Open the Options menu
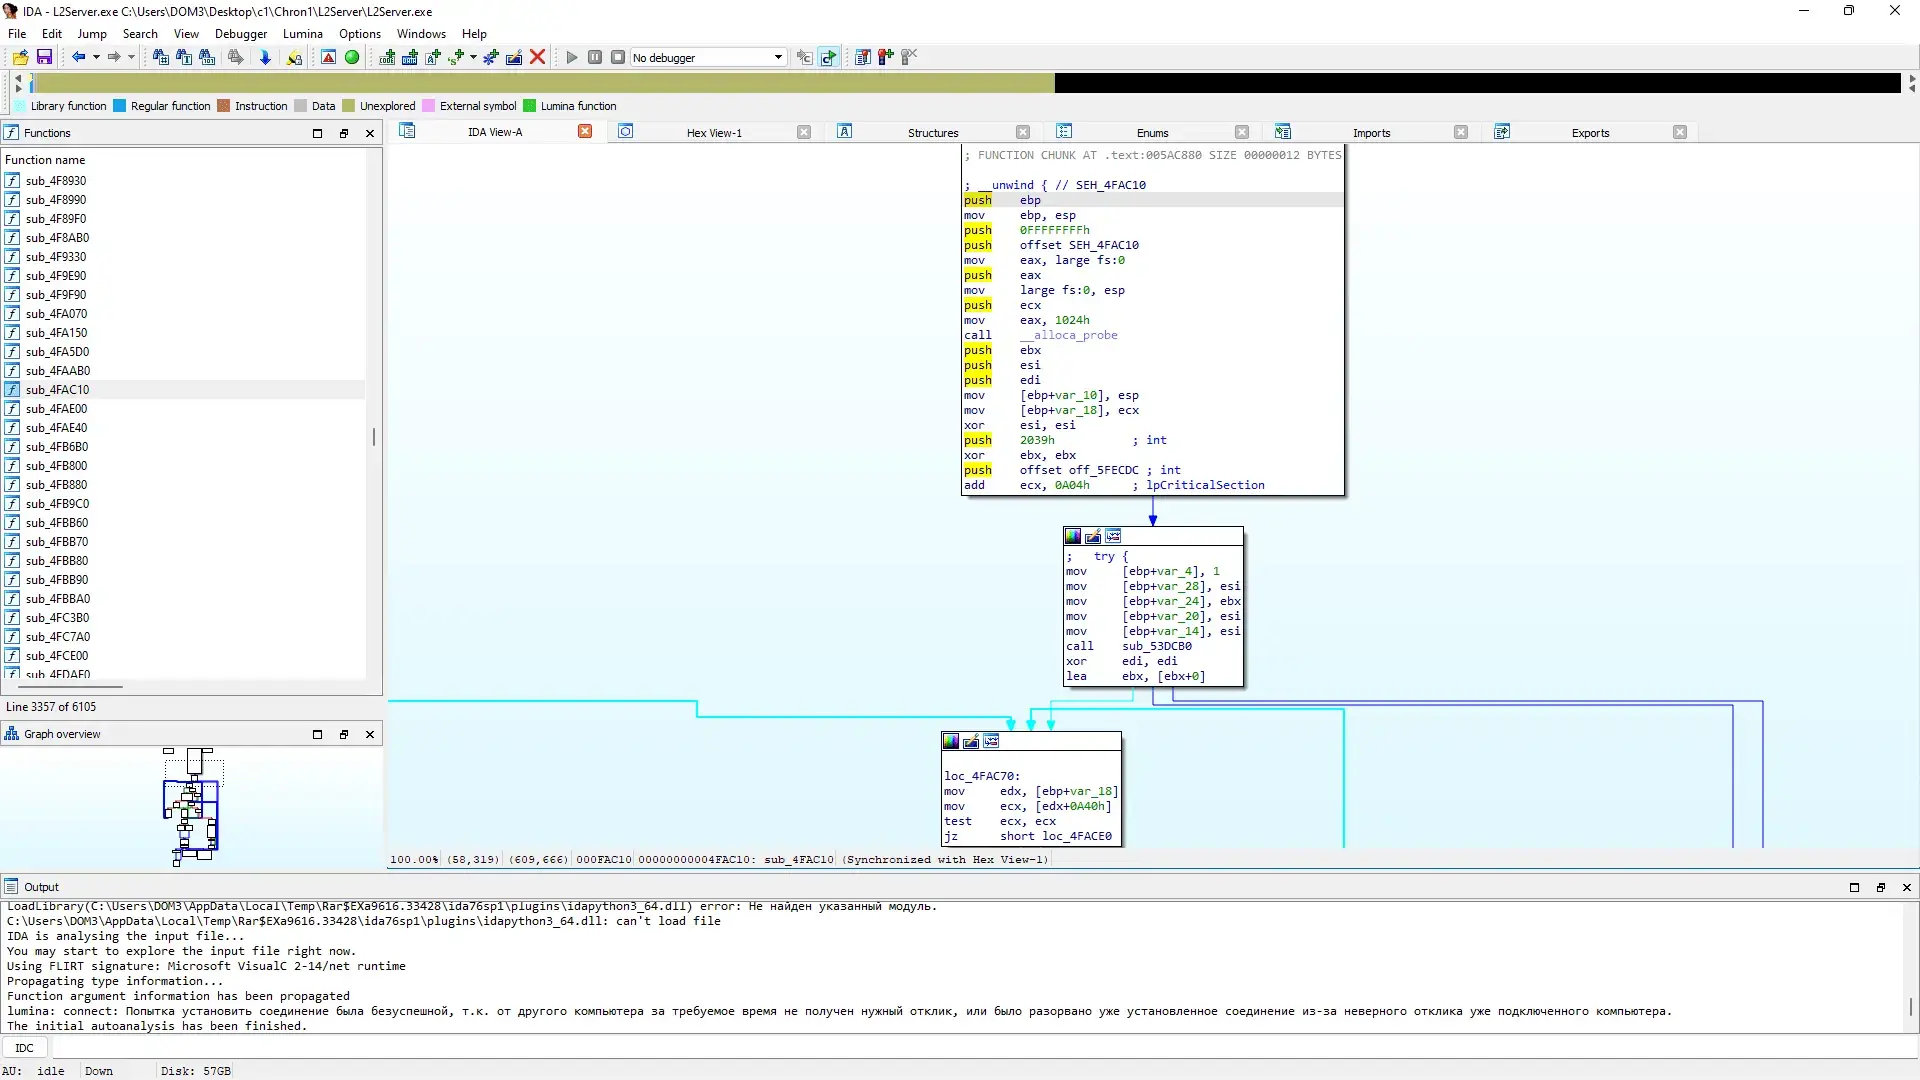1920x1080 pixels. tap(360, 33)
